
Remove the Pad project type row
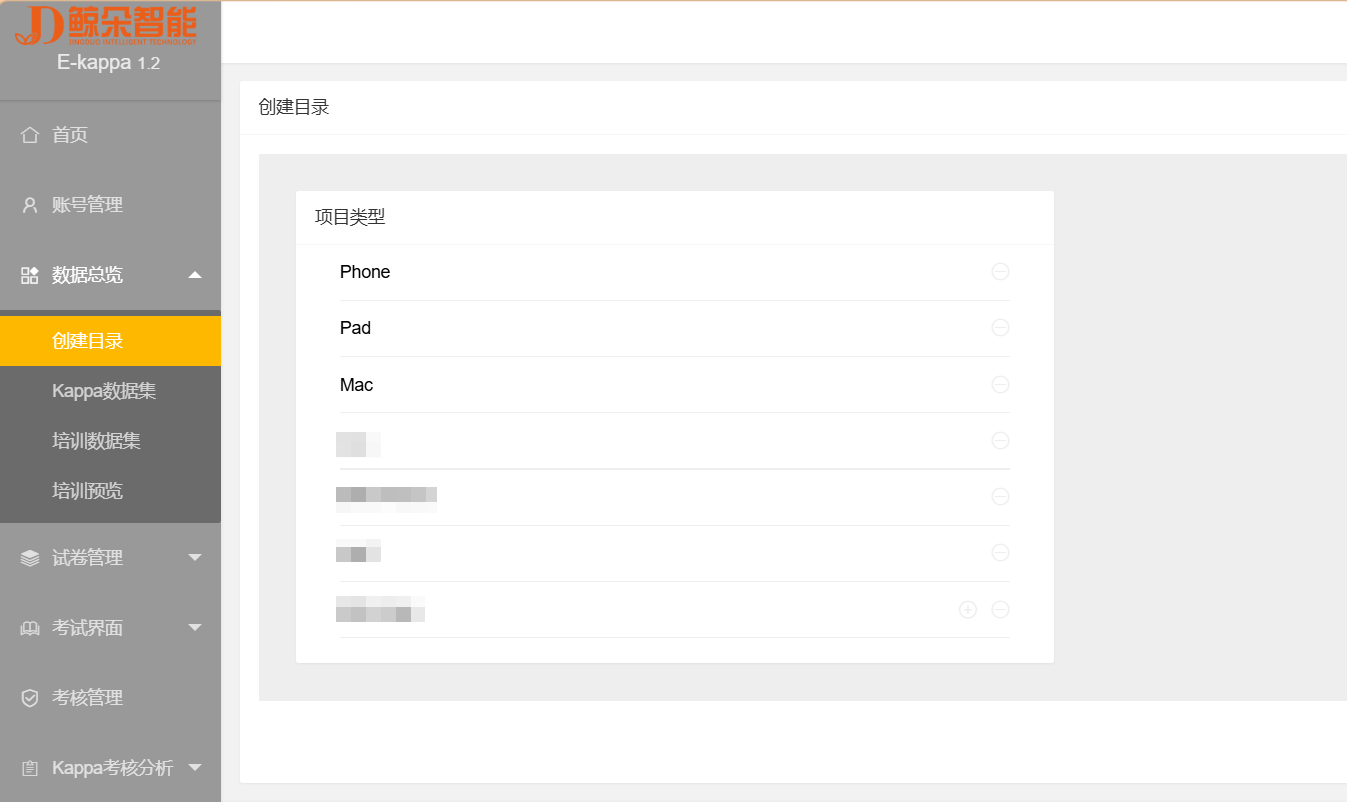tap(1000, 328)
